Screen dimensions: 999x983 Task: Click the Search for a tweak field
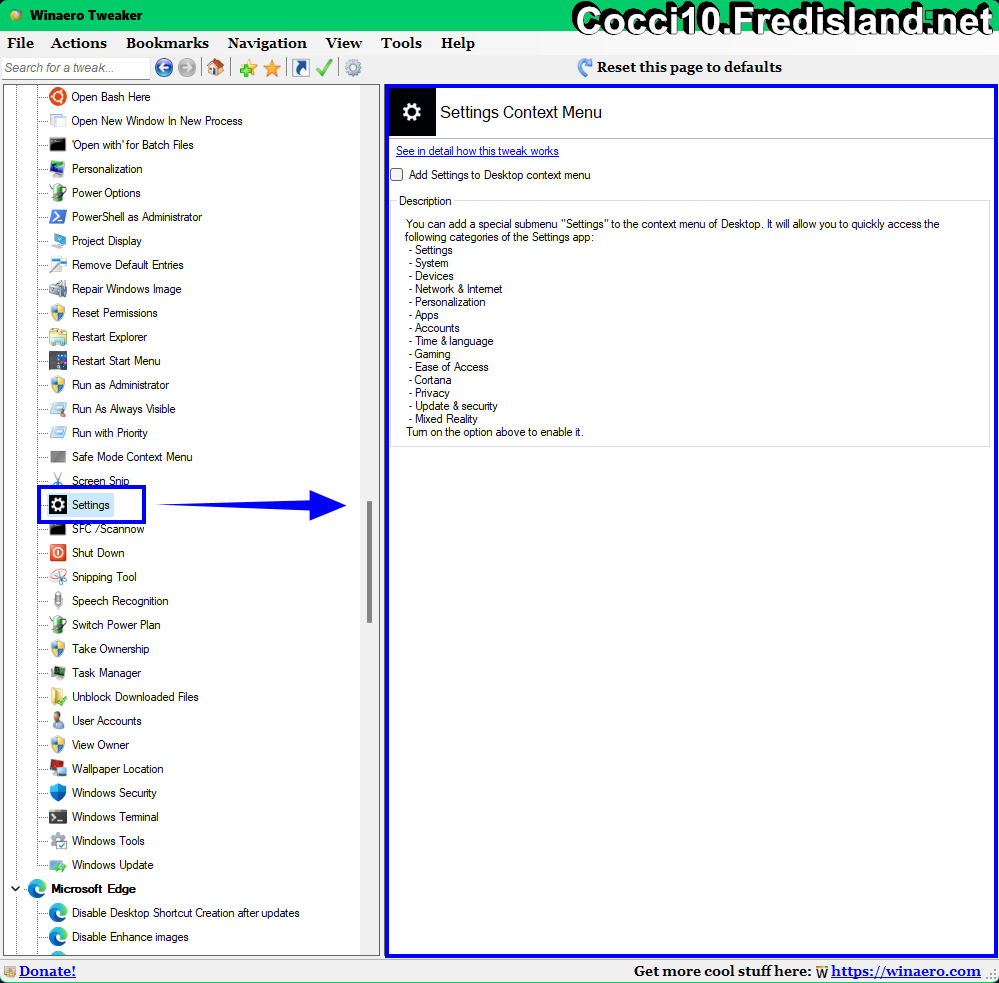(76, 68)
